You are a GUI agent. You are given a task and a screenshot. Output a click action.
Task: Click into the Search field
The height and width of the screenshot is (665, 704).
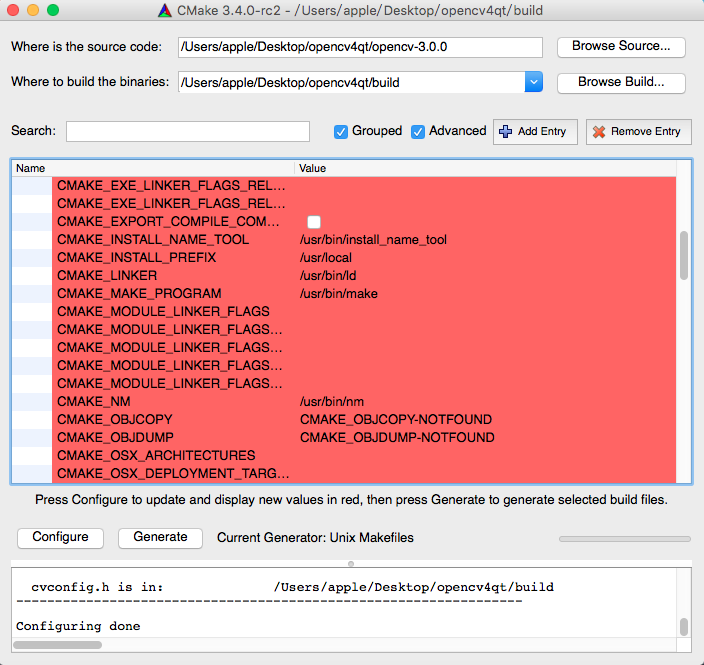[x=188, y=131]
